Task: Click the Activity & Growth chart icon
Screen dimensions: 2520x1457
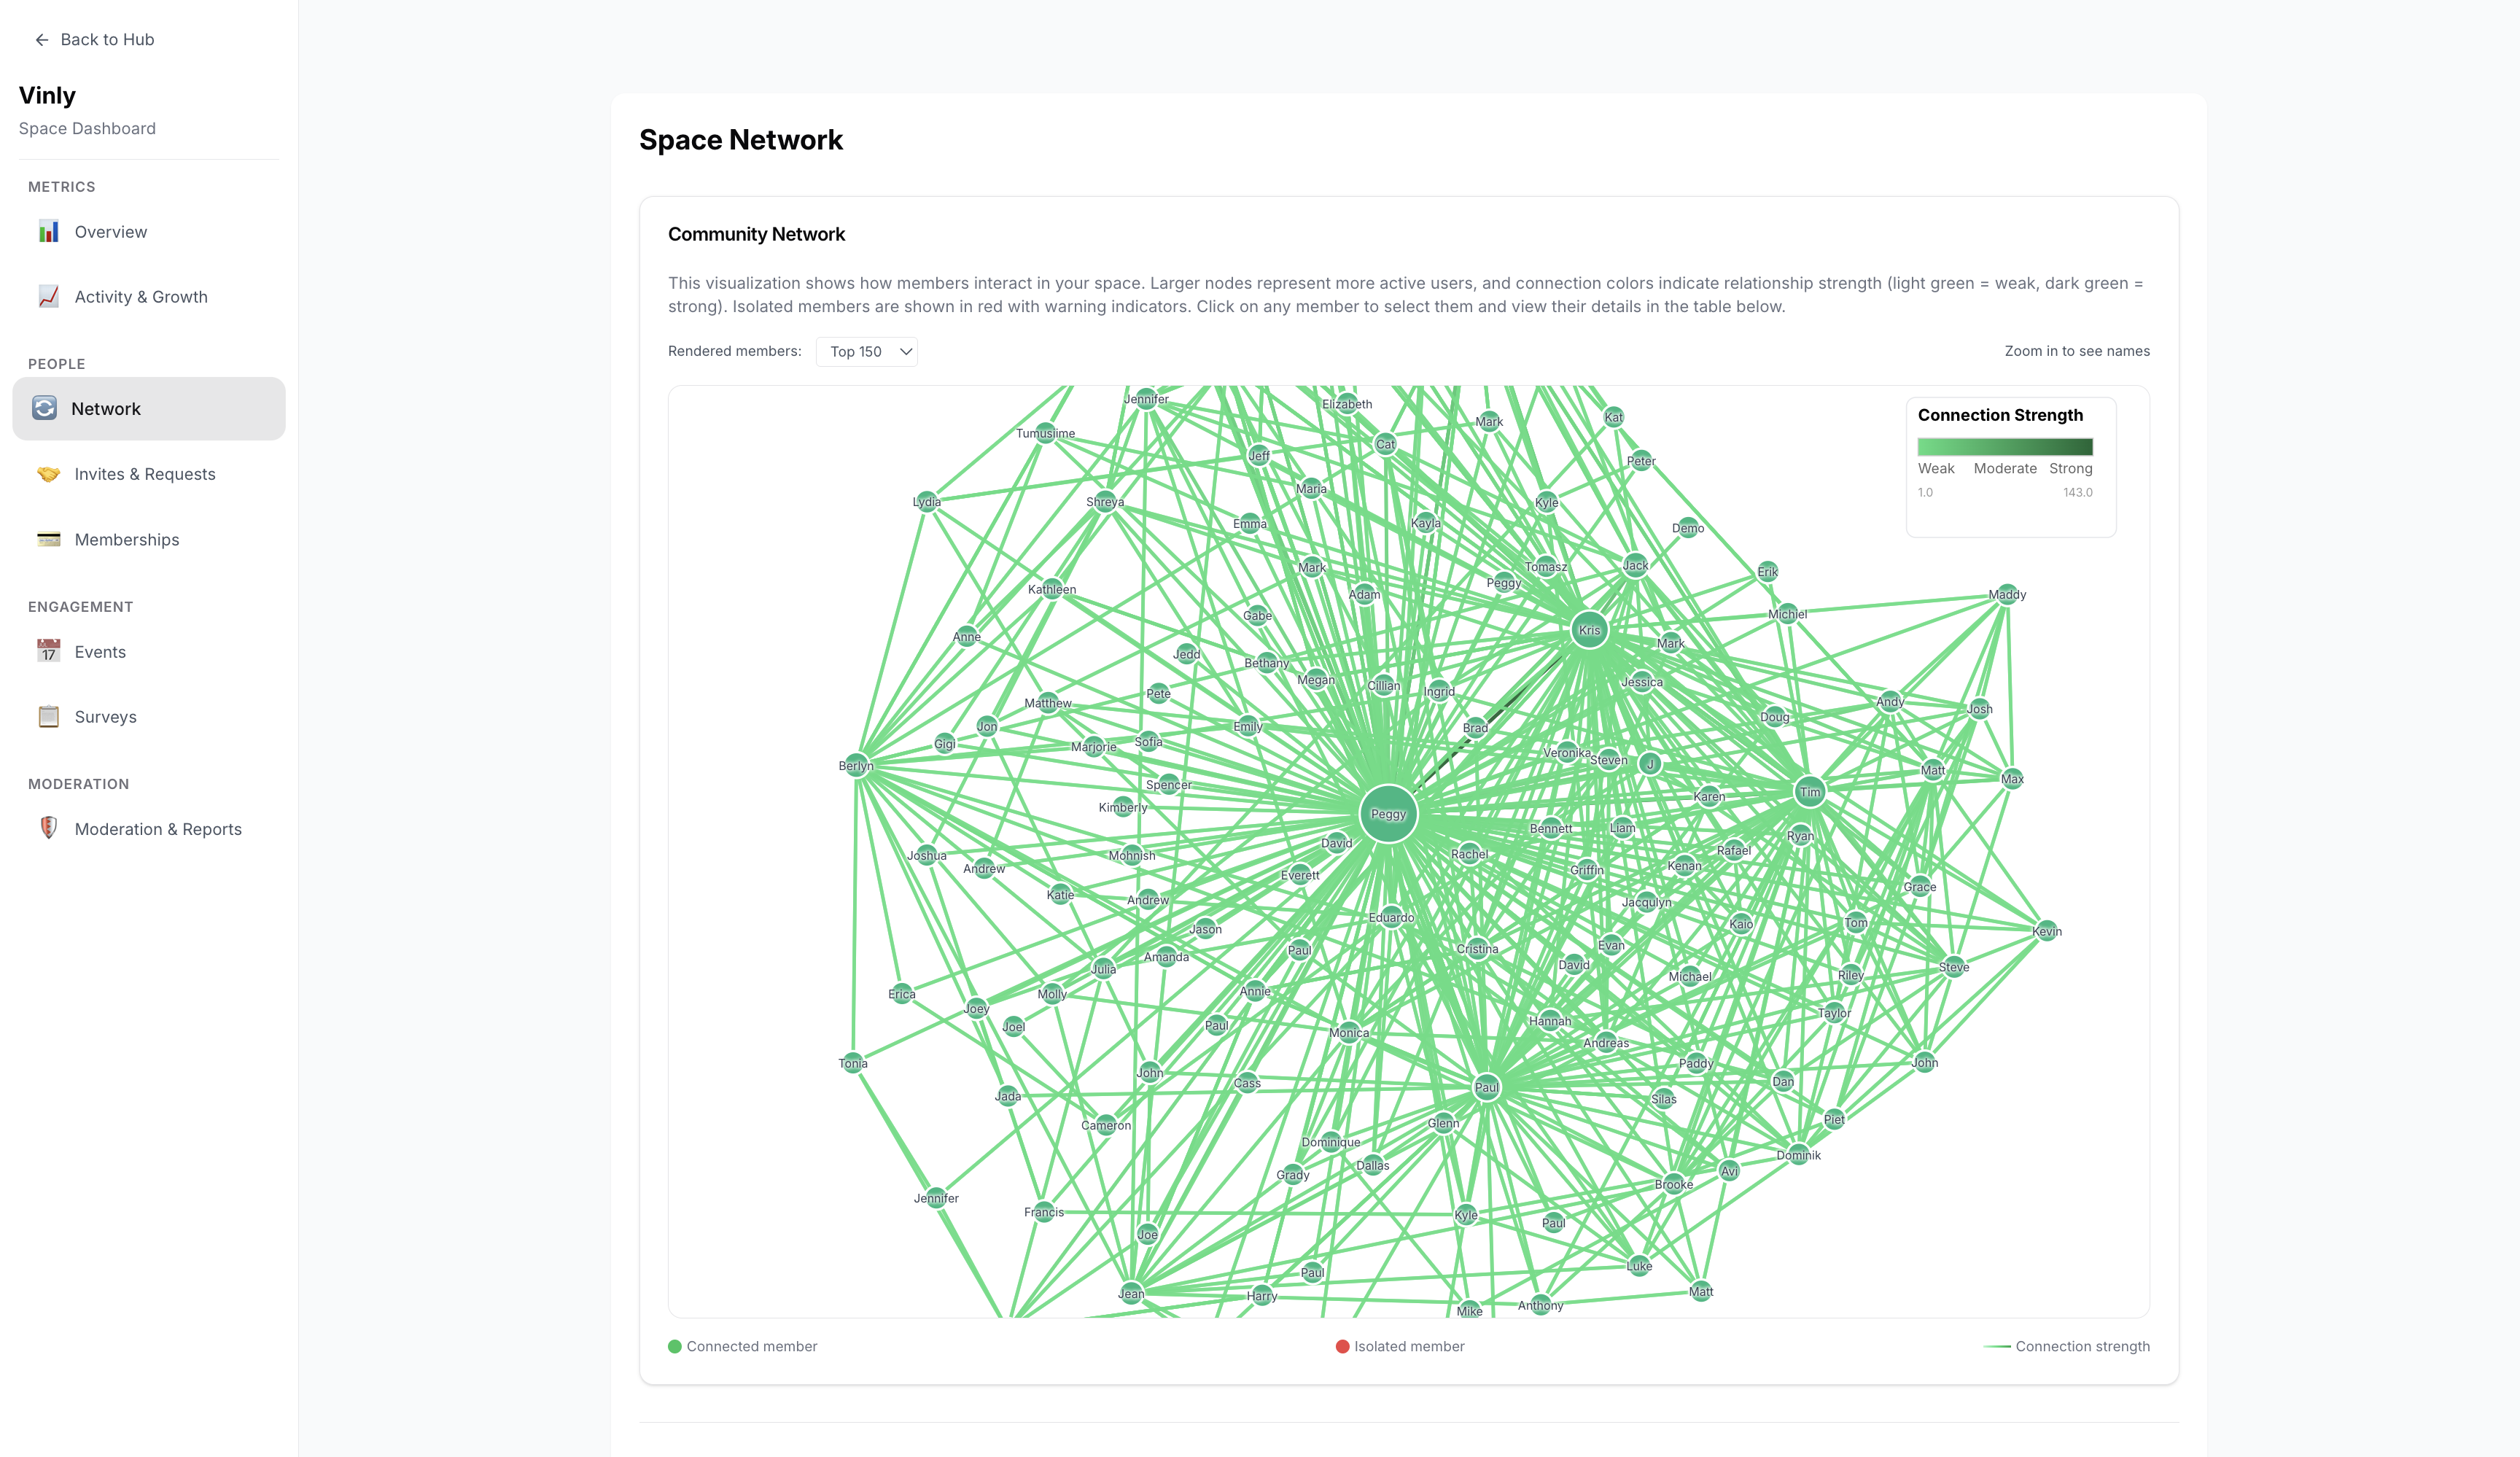Action: tap(48, 297)
